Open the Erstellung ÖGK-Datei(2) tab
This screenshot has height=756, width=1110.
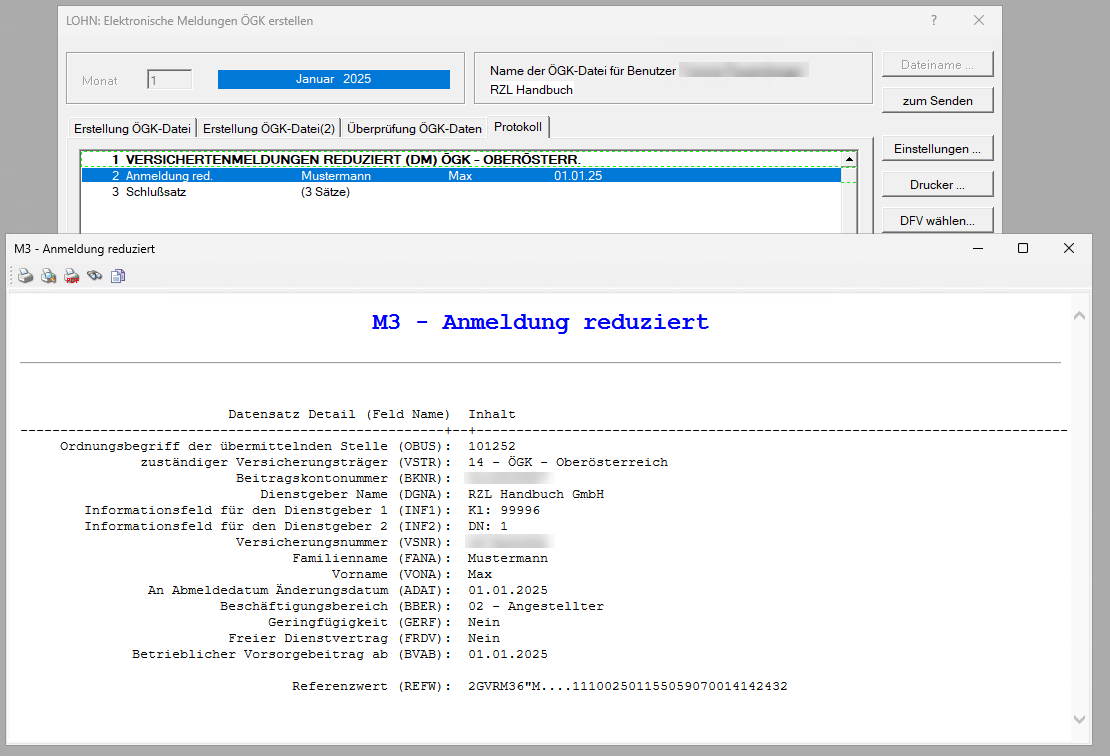coord(268,129)
